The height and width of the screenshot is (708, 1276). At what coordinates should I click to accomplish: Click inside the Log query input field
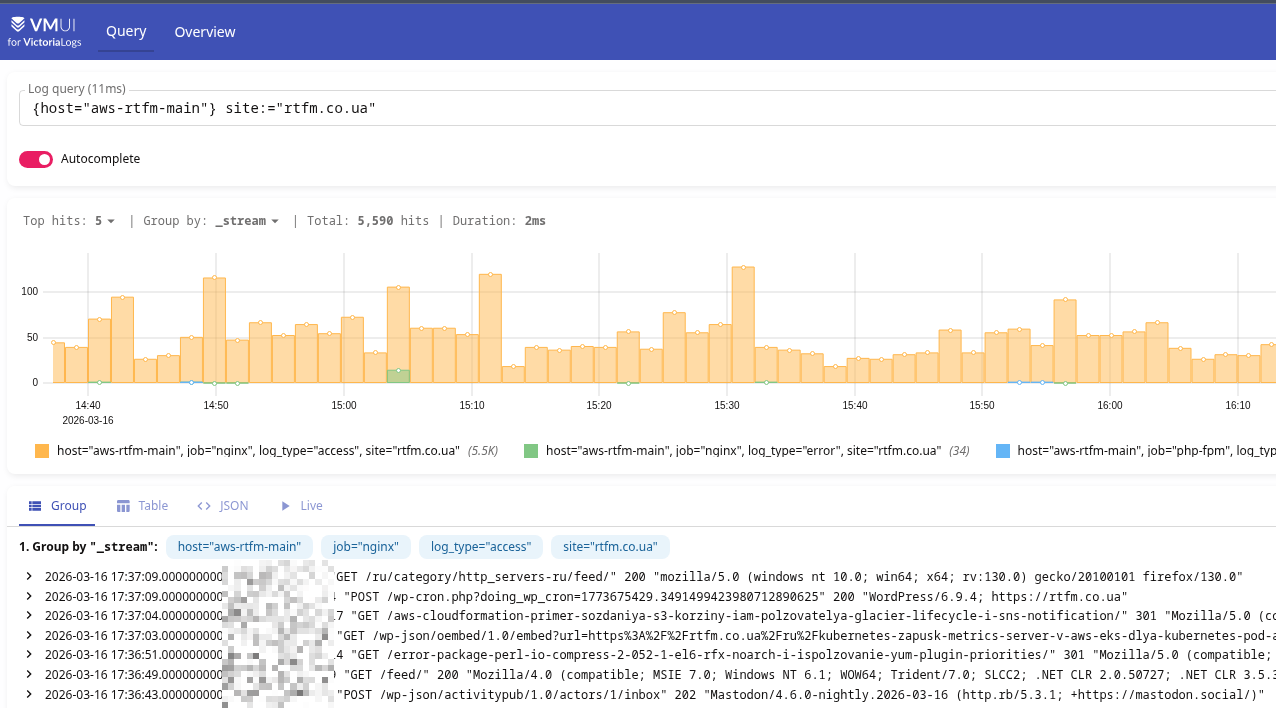pos(640,108)
